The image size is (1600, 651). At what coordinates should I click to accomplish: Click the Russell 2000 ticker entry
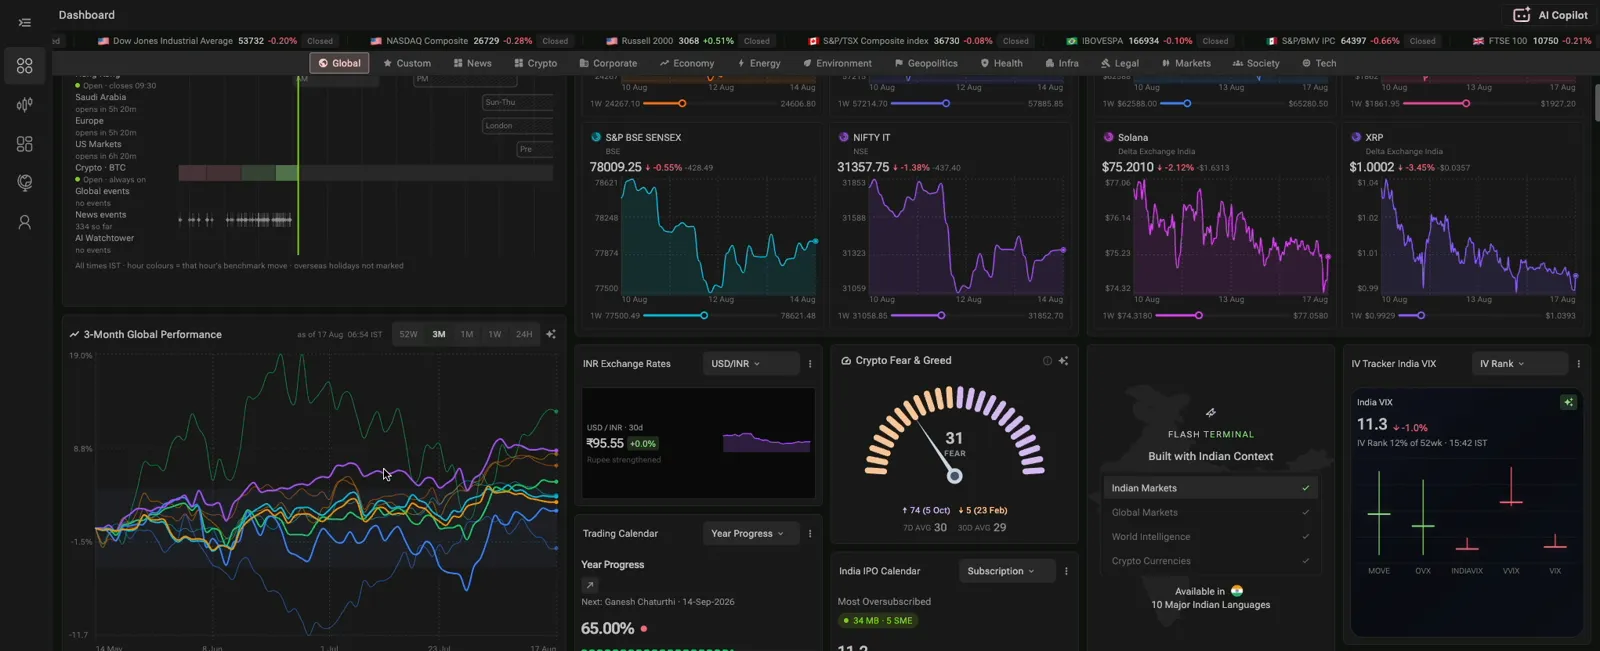(x=689, y=41)
